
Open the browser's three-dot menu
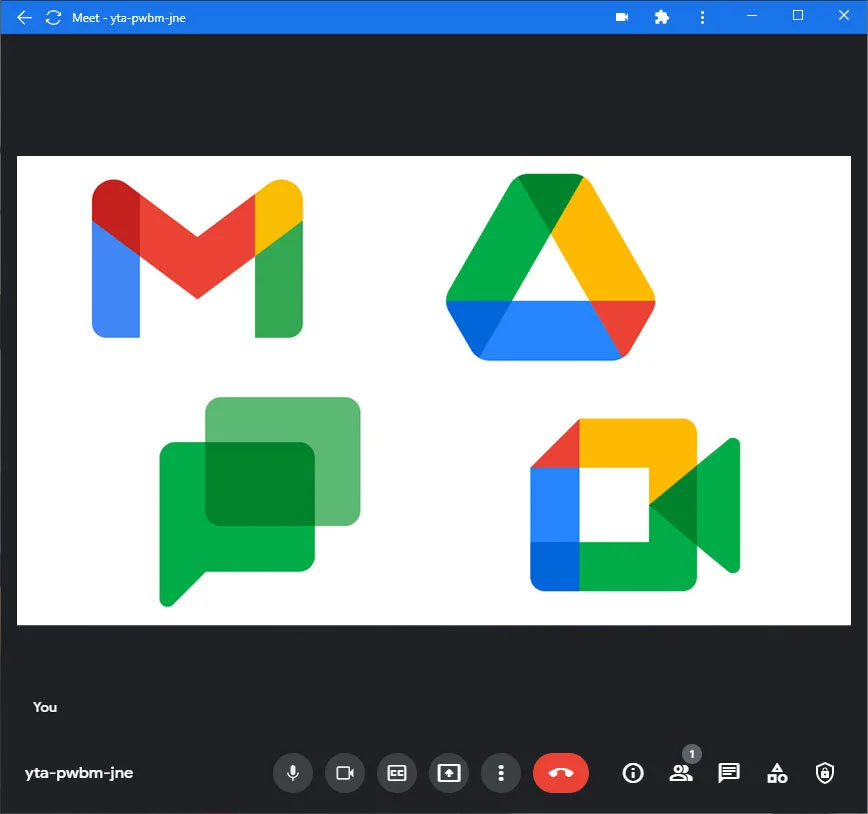click(703, 16)
